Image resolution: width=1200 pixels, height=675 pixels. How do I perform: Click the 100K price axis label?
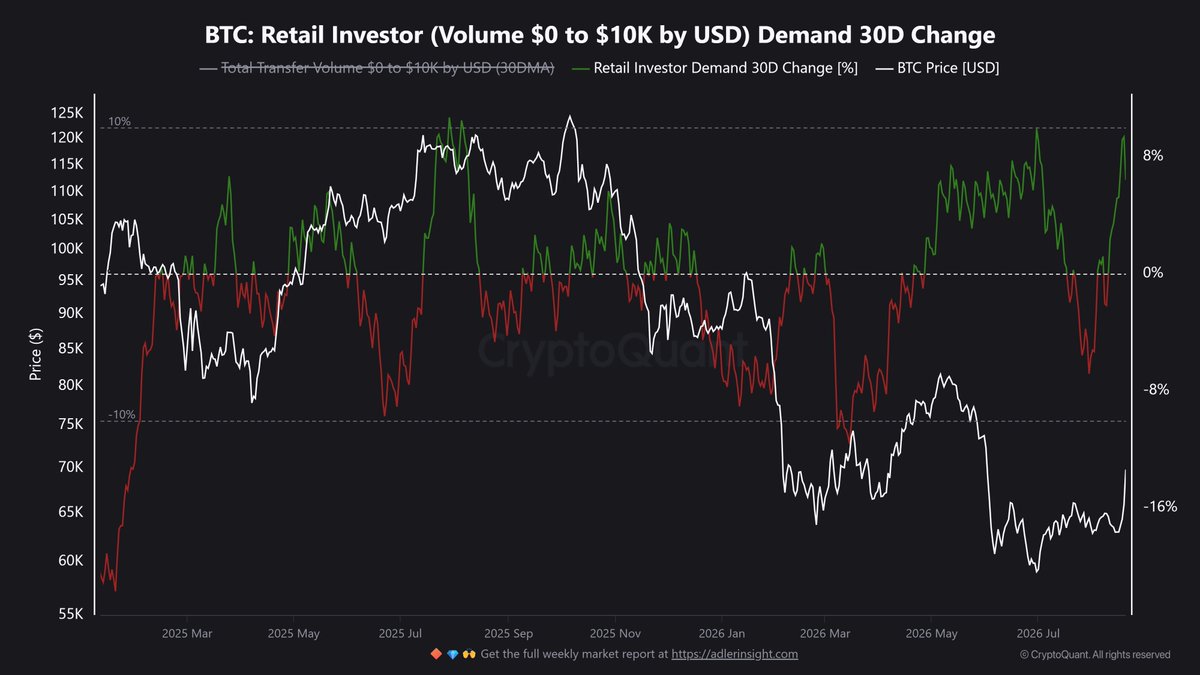click(x=67, y=248)
